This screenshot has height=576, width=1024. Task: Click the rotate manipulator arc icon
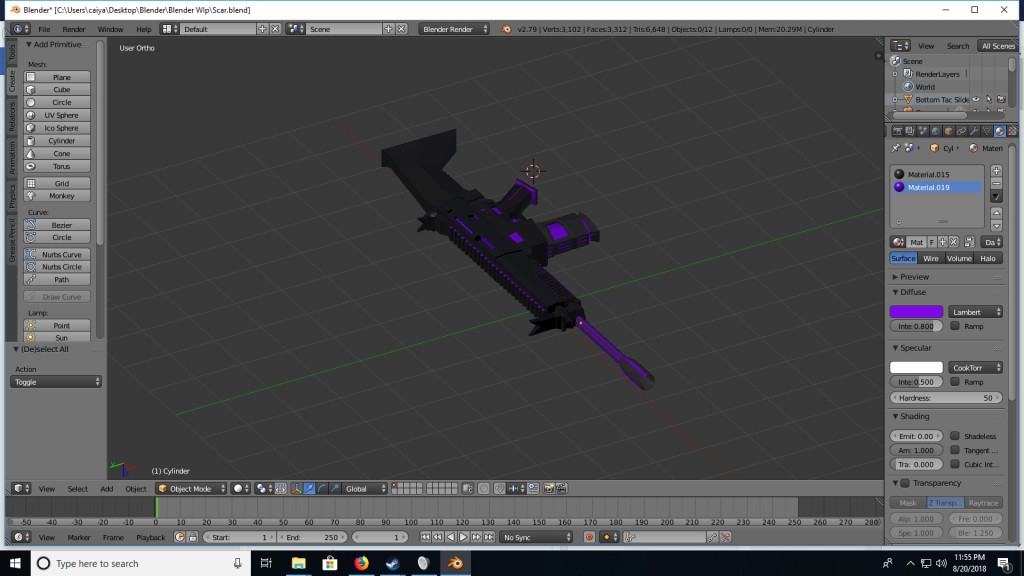pyautogui.click(x=322, y=489)
